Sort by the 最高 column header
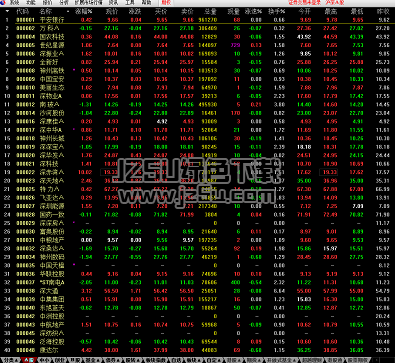This screenshot has width=395, height=363. pos(330,11)
